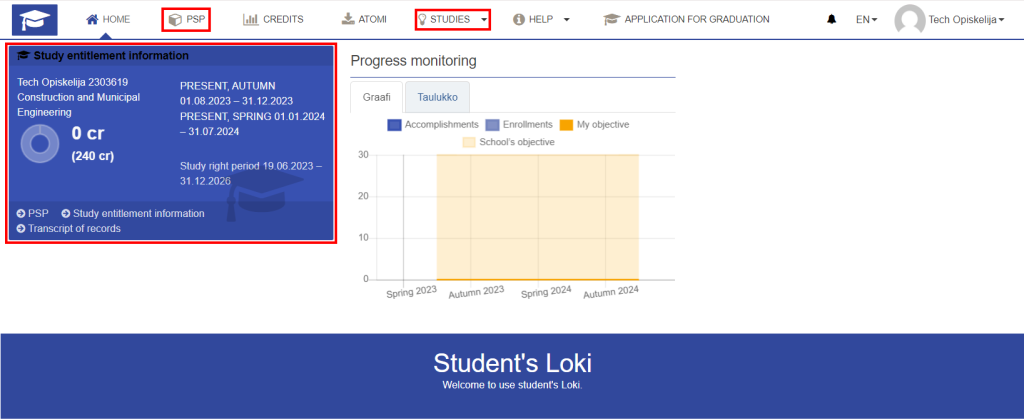1024x419 pixels.
Task: Expand the Studies dropdown menu
Action: pyautogui.click(x=484, y=20)
